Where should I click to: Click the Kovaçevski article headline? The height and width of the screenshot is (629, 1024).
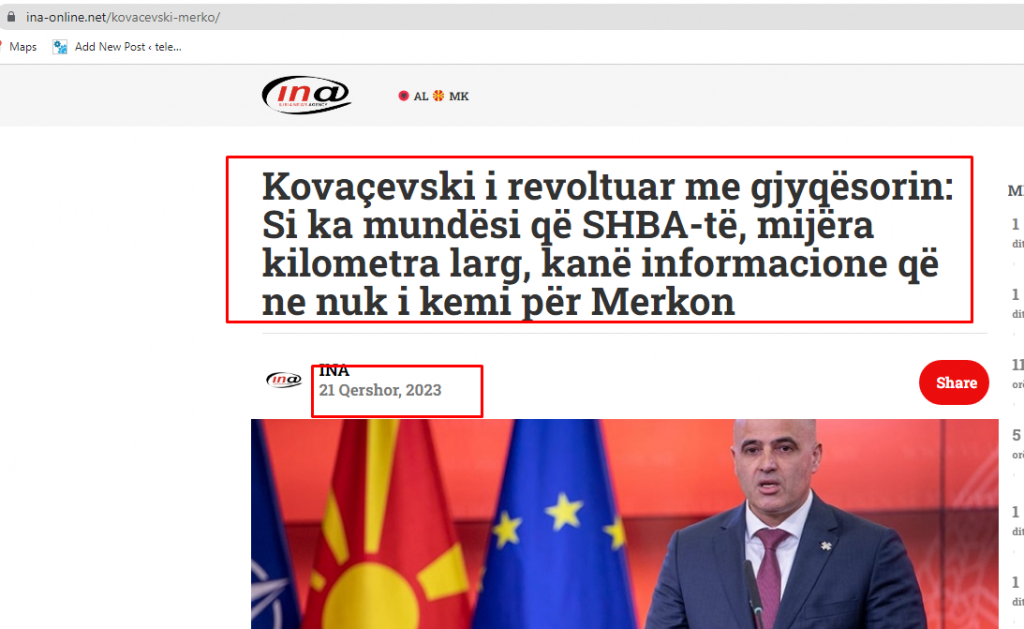click(x=607, y=244)
